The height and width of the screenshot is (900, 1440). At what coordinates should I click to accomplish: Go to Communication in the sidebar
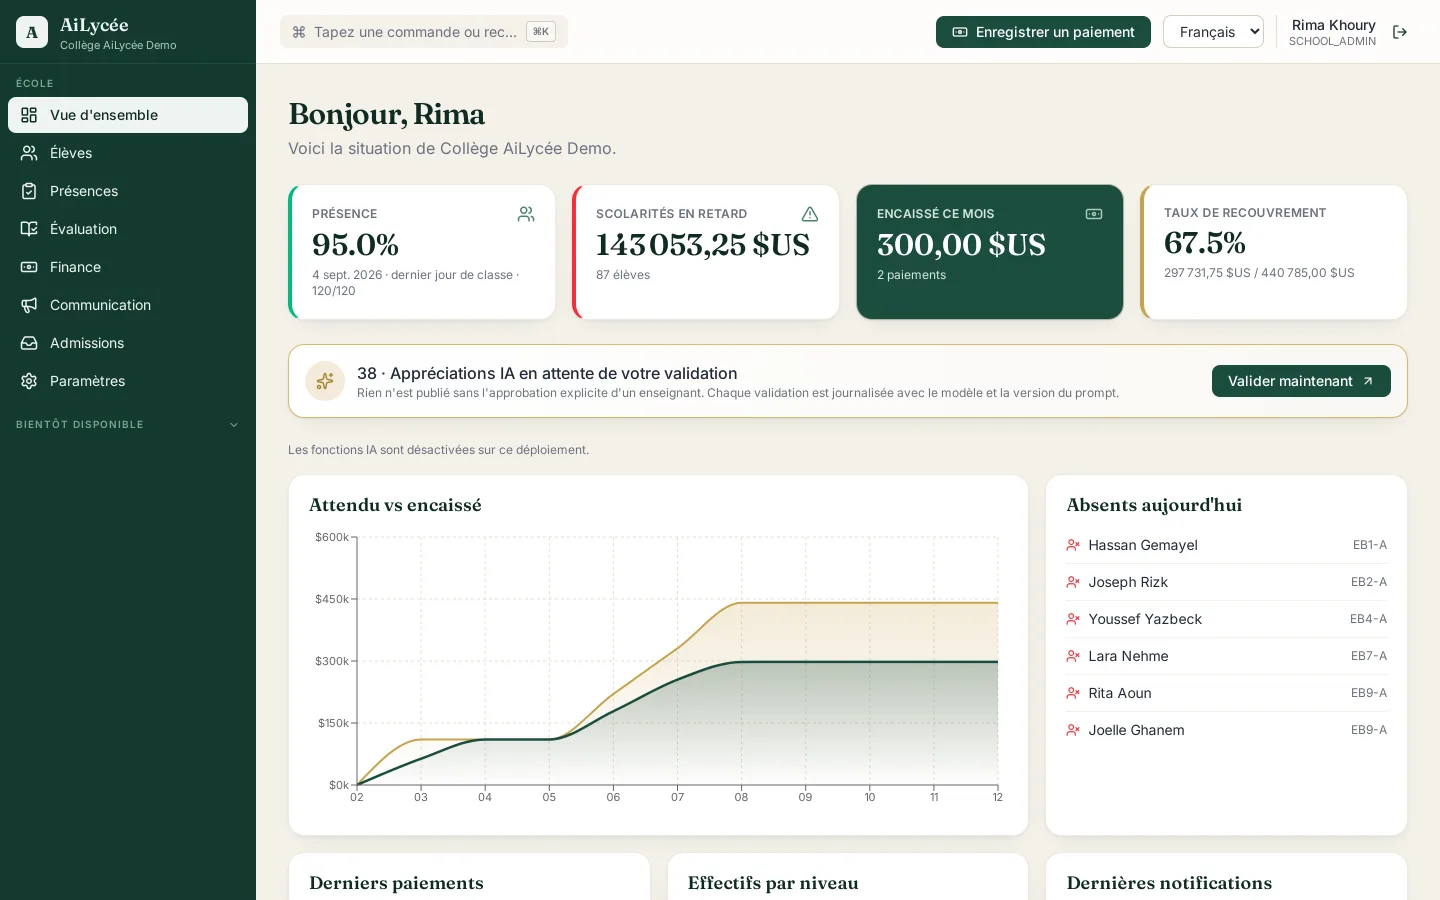(128, 305)
